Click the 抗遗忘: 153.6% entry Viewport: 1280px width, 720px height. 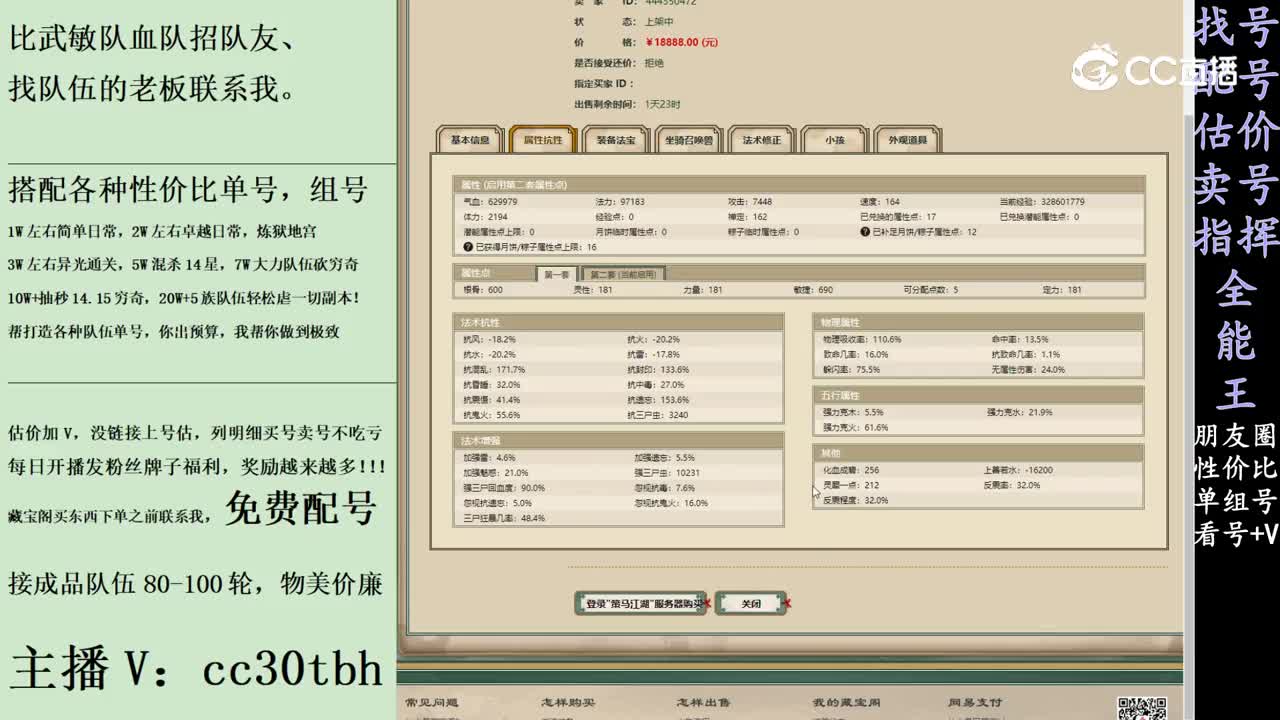click(x=658, y=400)
